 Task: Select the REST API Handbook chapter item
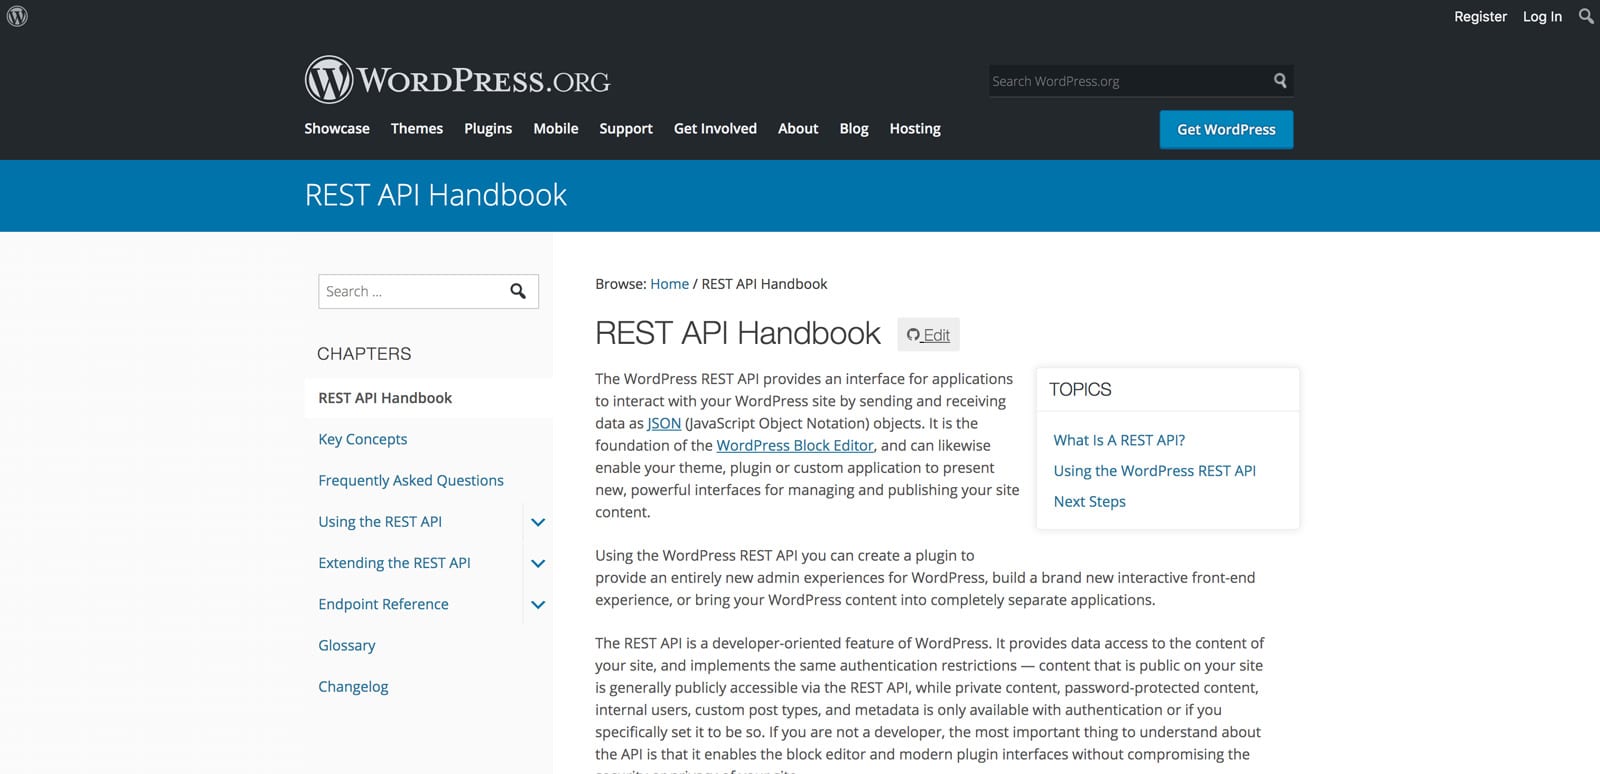click(428, 398)
